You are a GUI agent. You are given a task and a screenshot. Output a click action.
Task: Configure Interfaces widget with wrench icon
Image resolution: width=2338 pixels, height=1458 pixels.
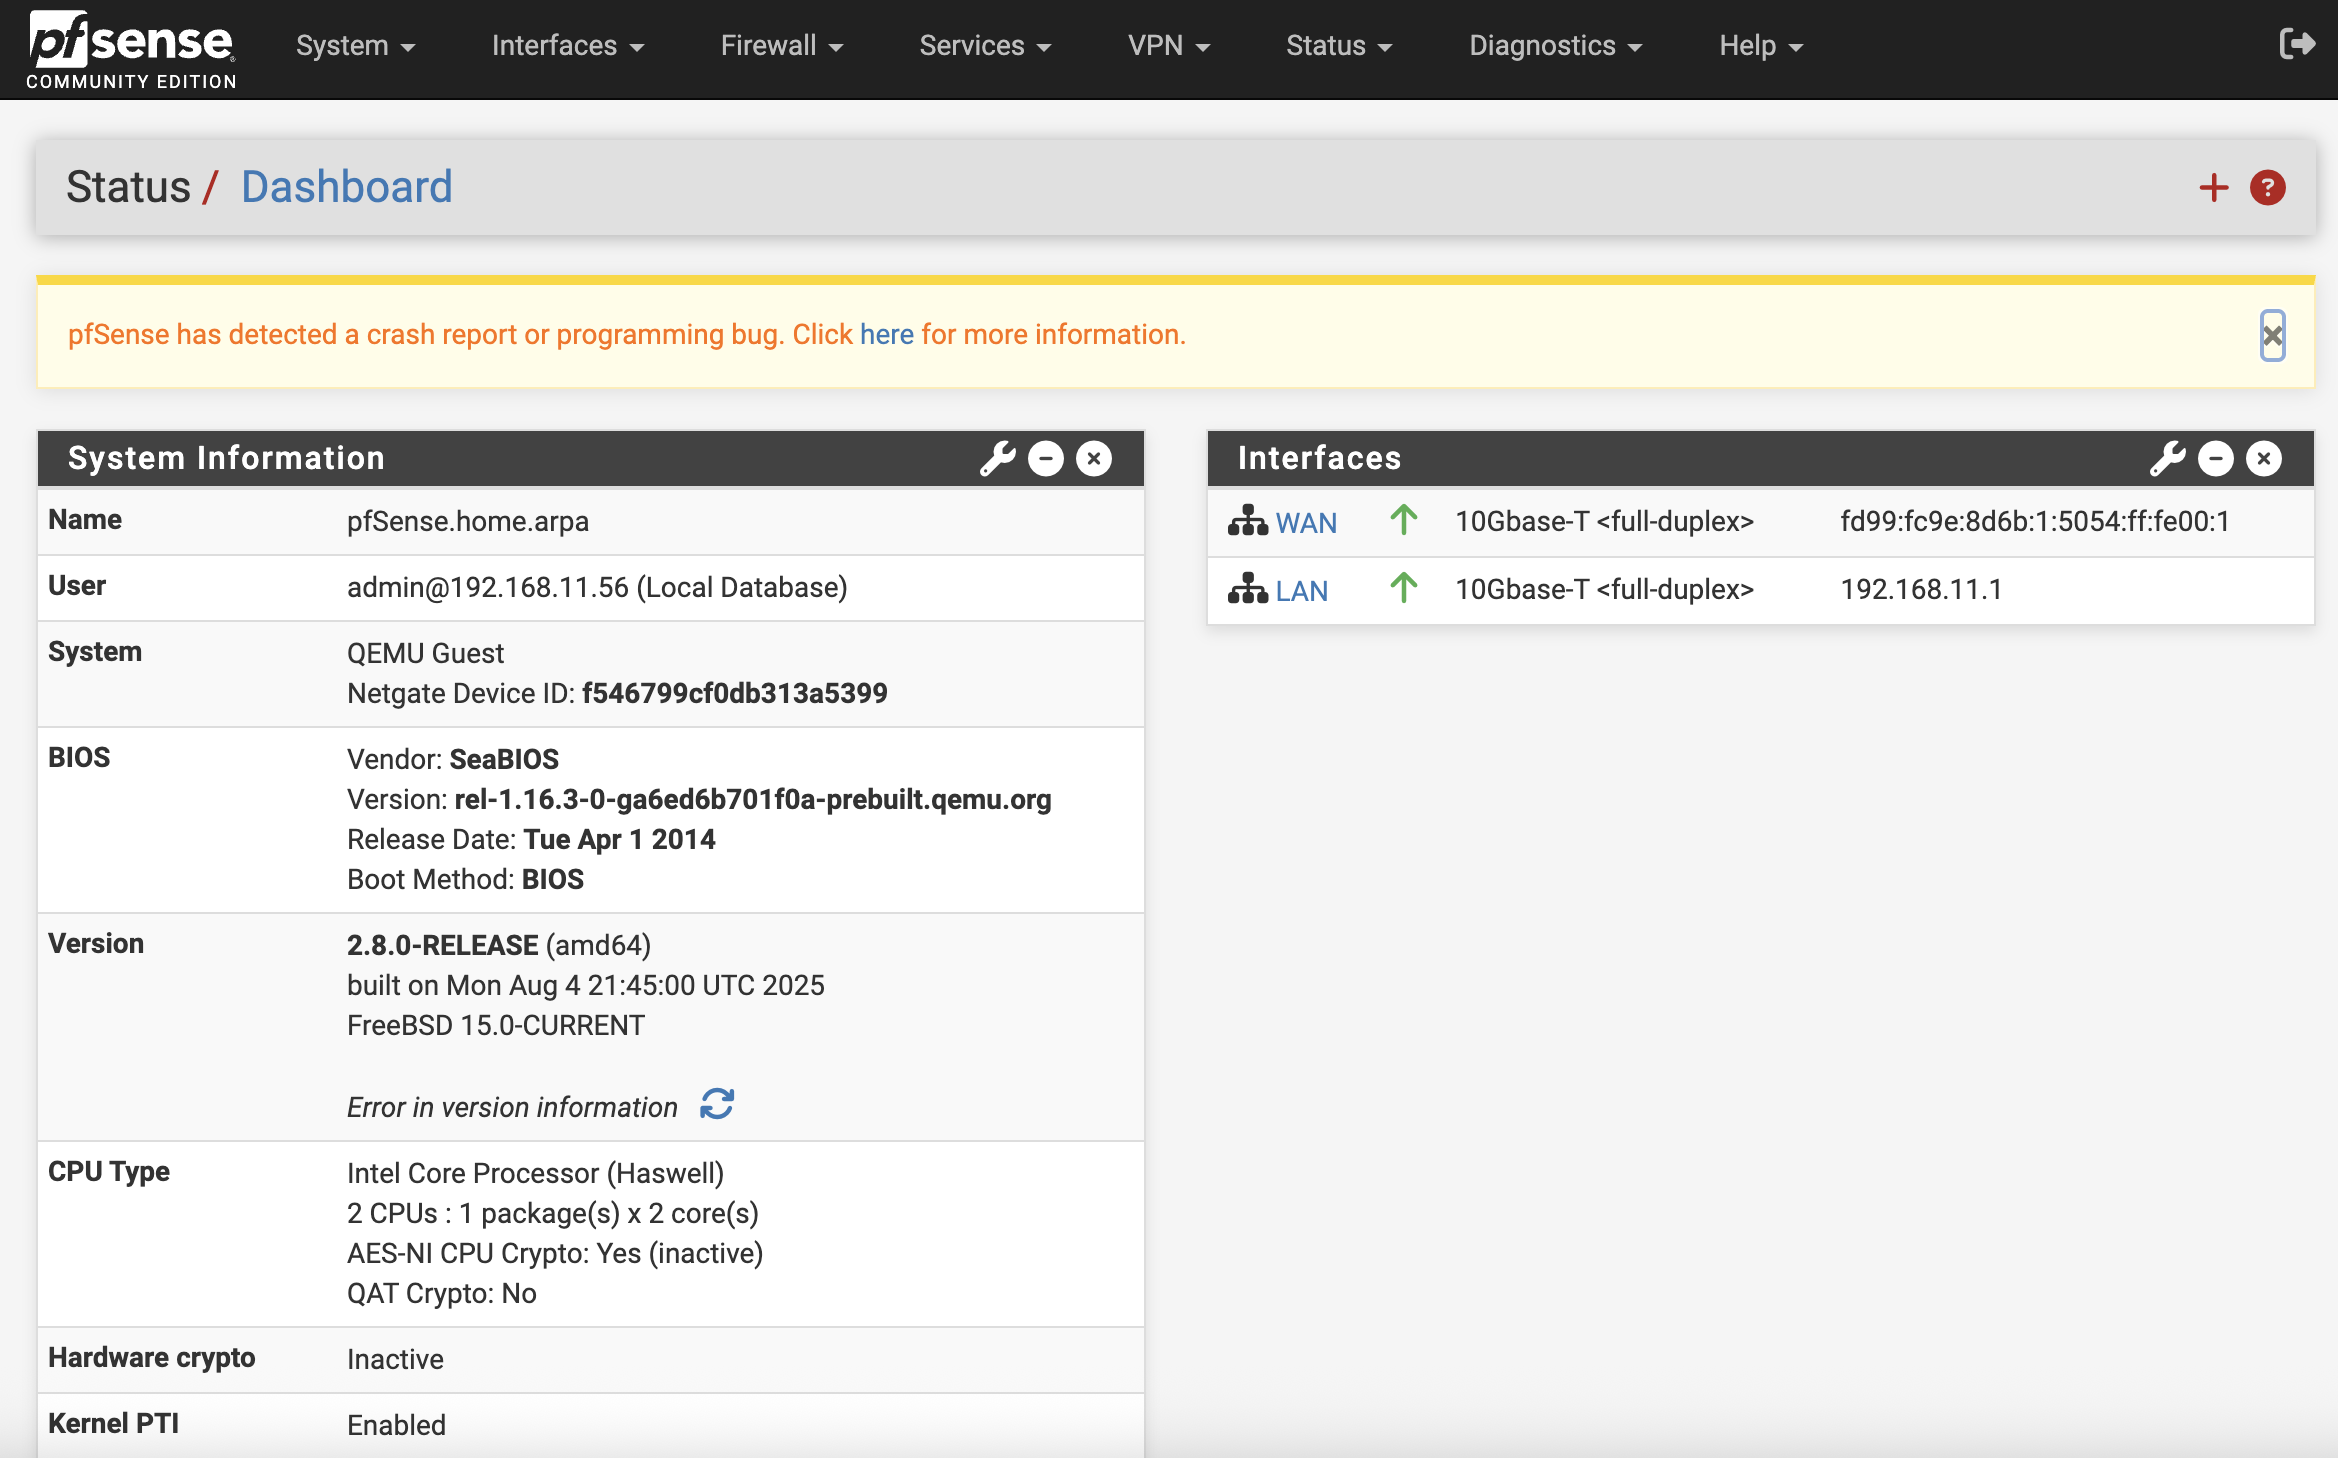(x=2168, y=459)
